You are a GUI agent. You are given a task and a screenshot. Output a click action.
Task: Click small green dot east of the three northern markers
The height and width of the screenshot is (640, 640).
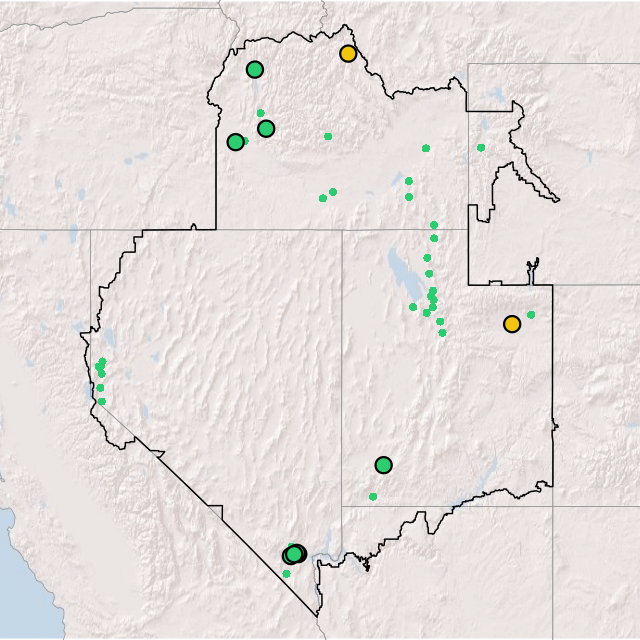(x=328, y=136)
